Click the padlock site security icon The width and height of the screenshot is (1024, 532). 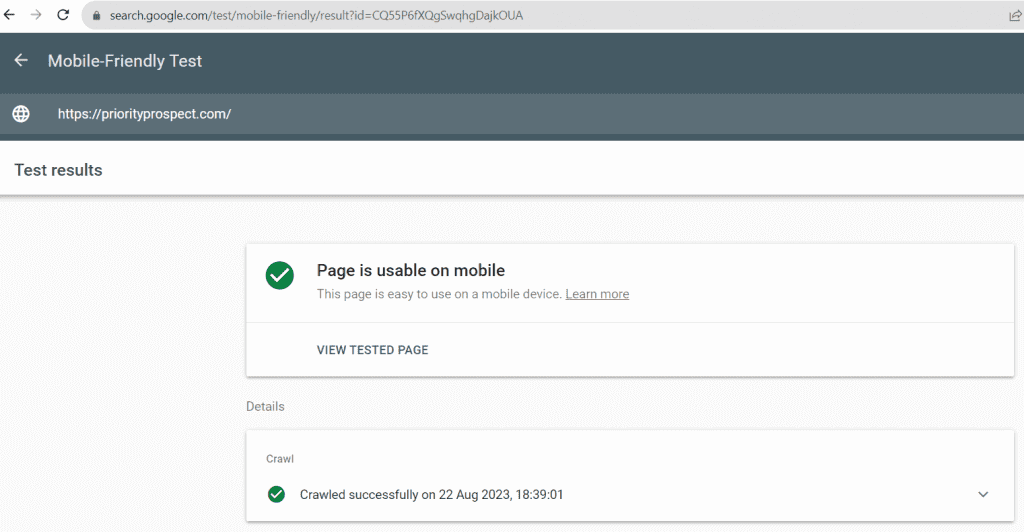click(97, 15)
